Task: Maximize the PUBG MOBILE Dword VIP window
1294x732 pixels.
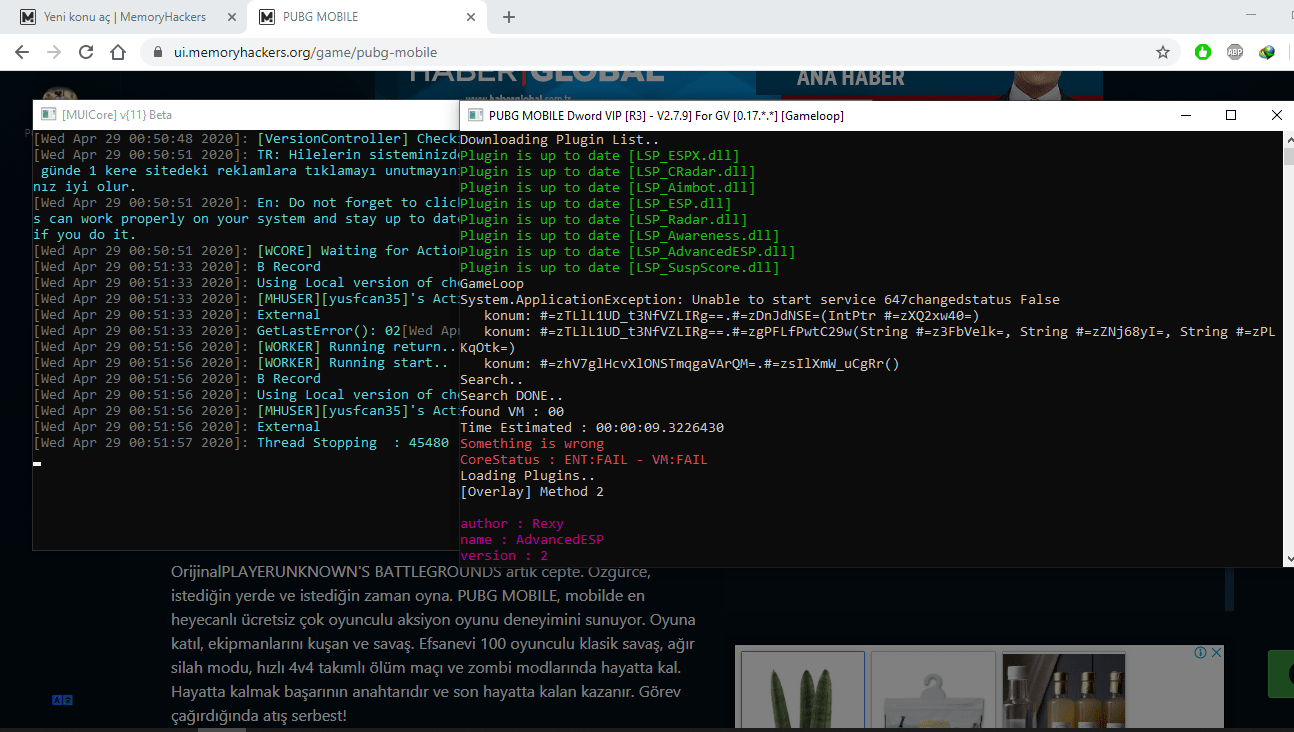Action: pos(1231,115)
